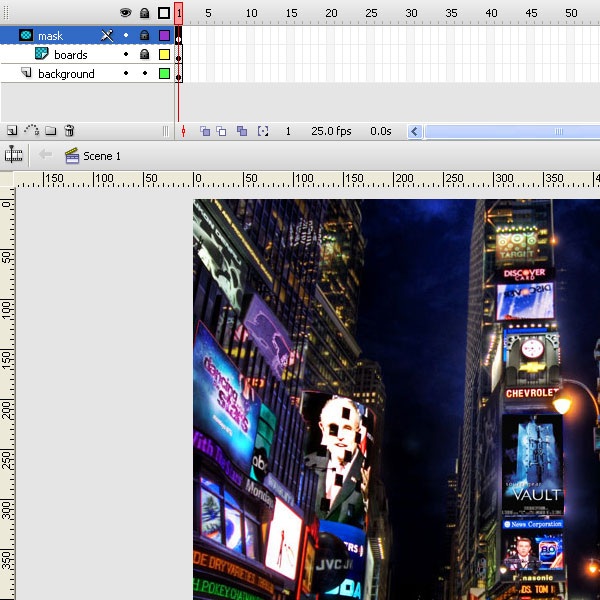Click the timeline panel drag gripper

(5, 13)
